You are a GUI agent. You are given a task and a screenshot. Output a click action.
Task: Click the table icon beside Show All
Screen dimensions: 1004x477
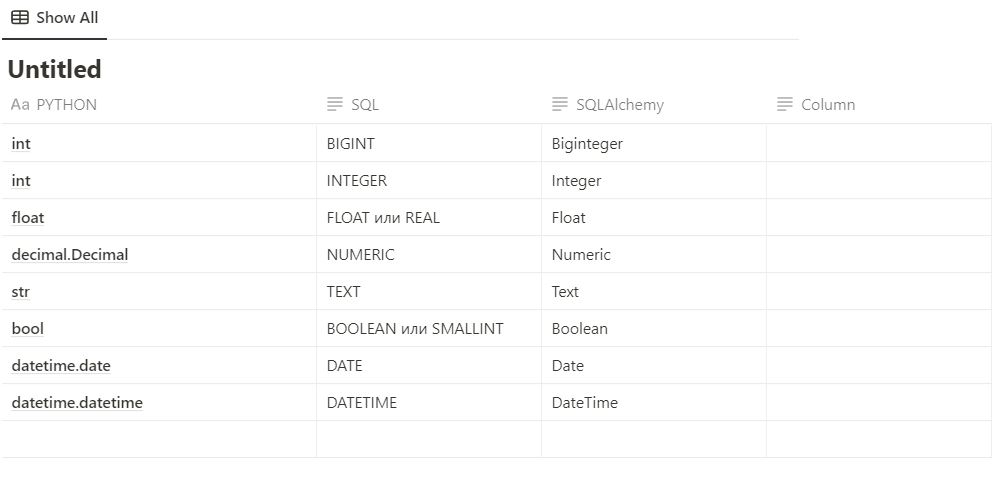(x=20, y=17)
